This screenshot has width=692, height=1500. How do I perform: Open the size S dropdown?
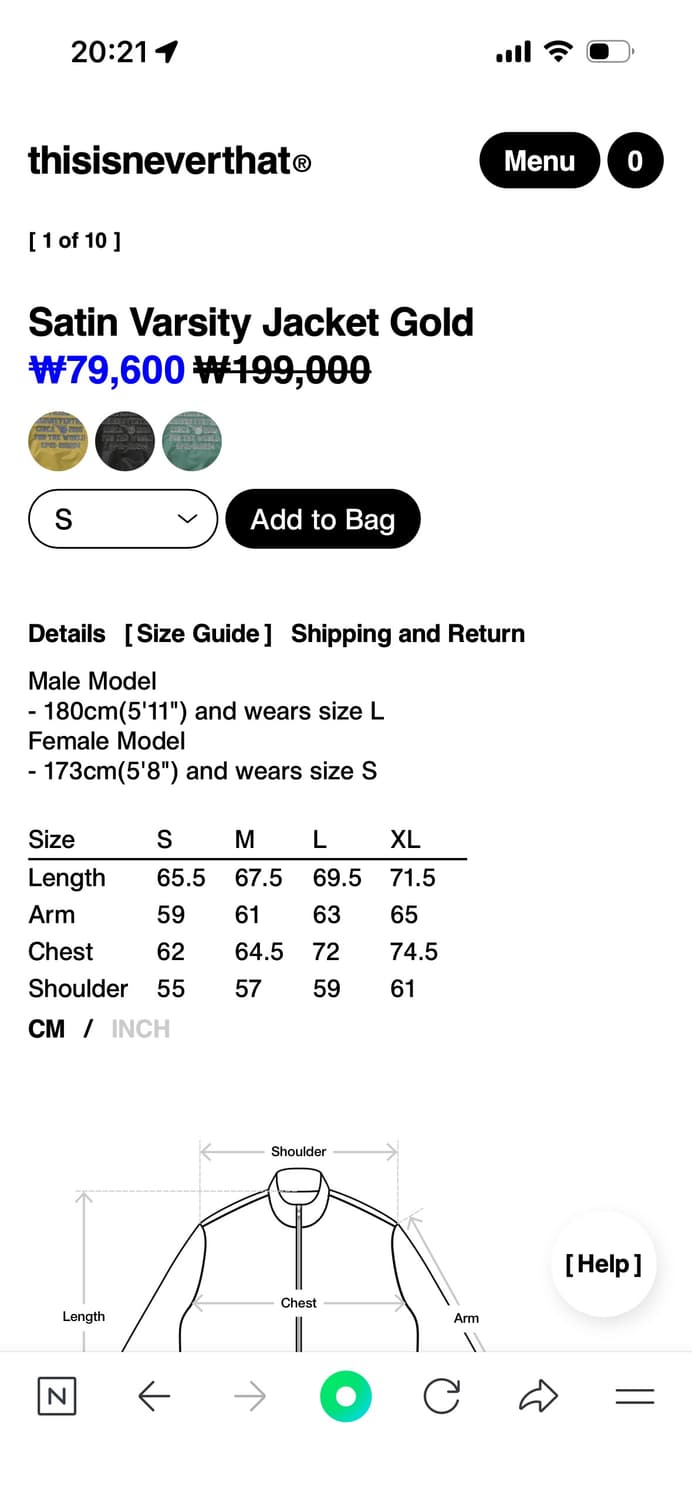point(123,519)
